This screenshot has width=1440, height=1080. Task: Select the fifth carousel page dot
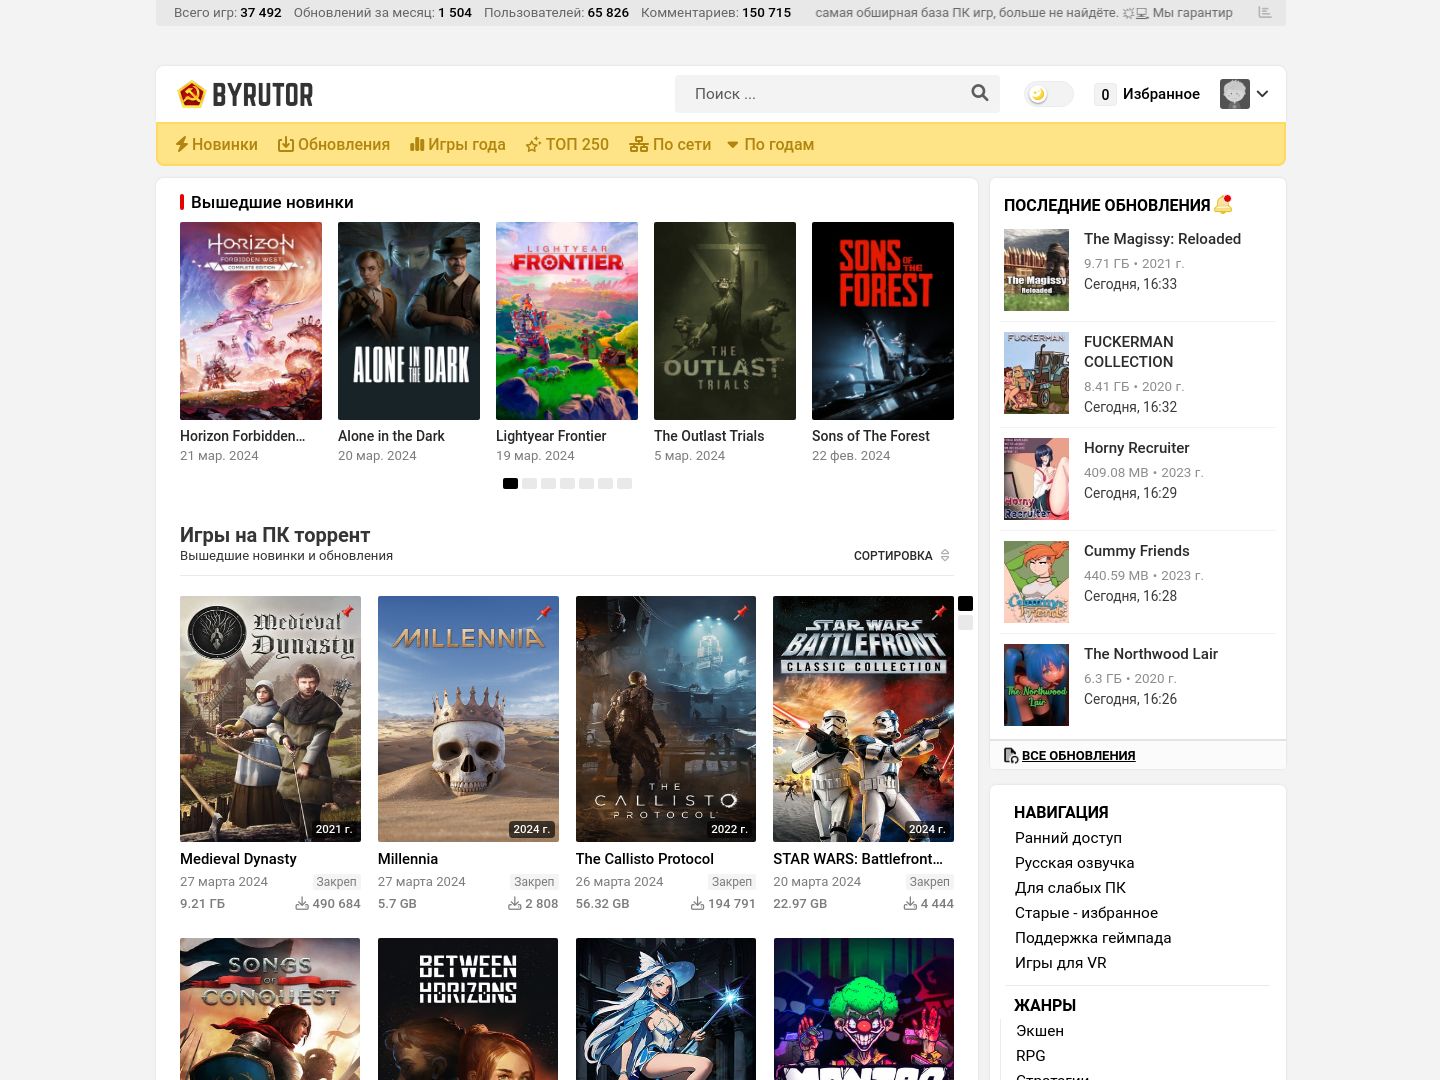586,483
